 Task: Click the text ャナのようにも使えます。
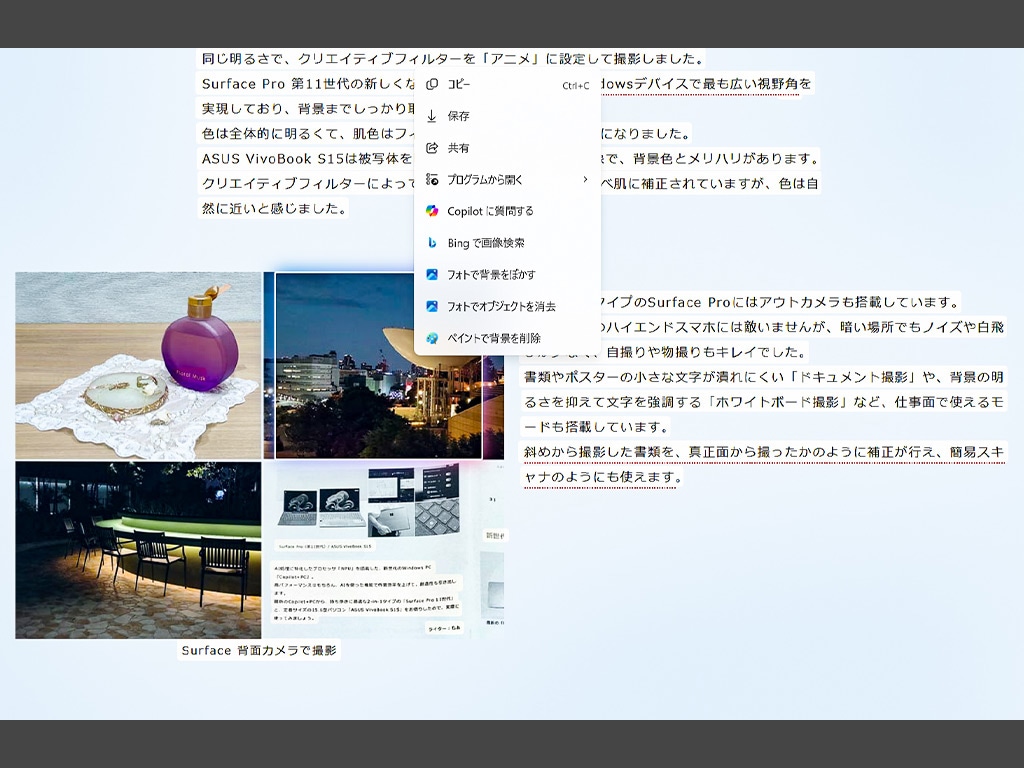(602, 477)
